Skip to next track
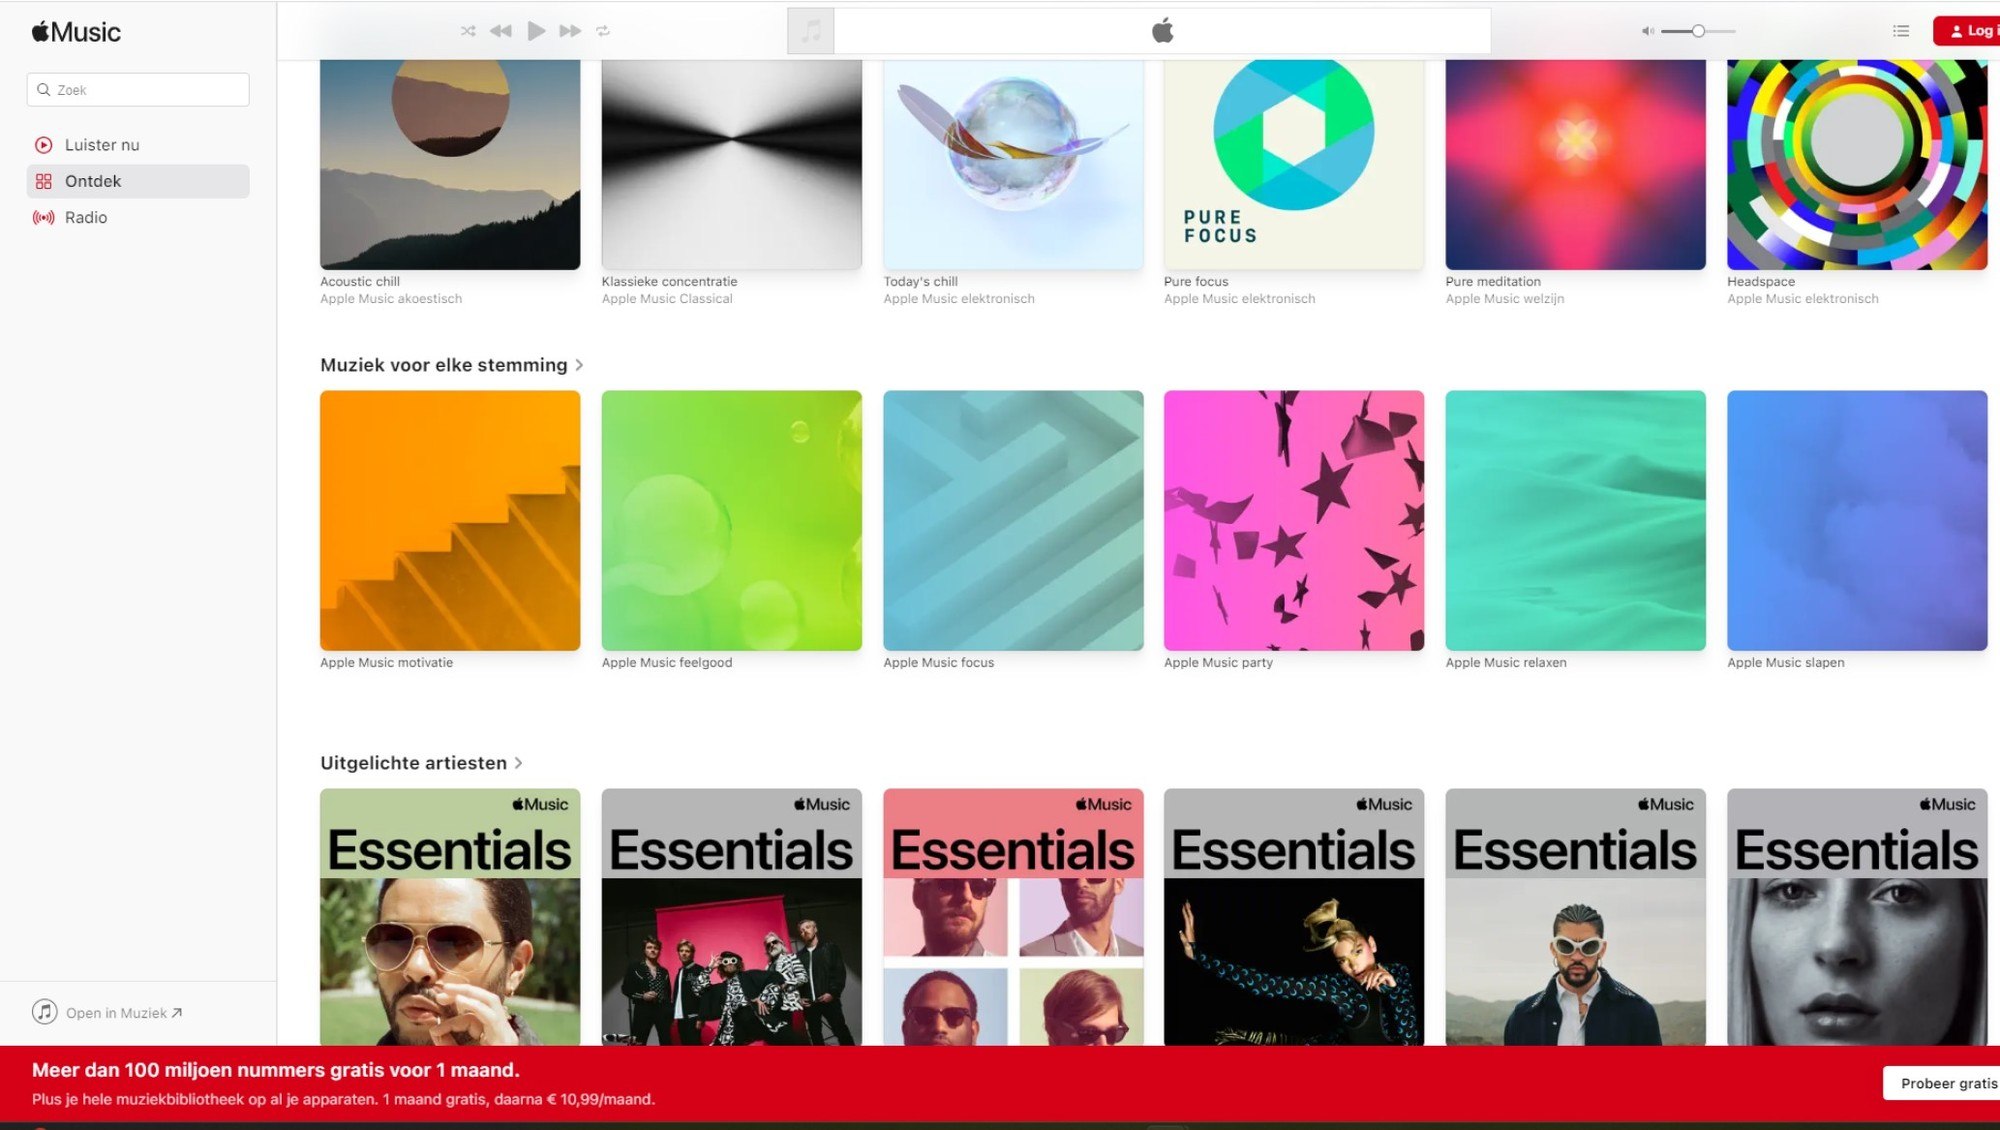Image resolution: width=2000 pixels, height=1130 pixels. (570, 31)
